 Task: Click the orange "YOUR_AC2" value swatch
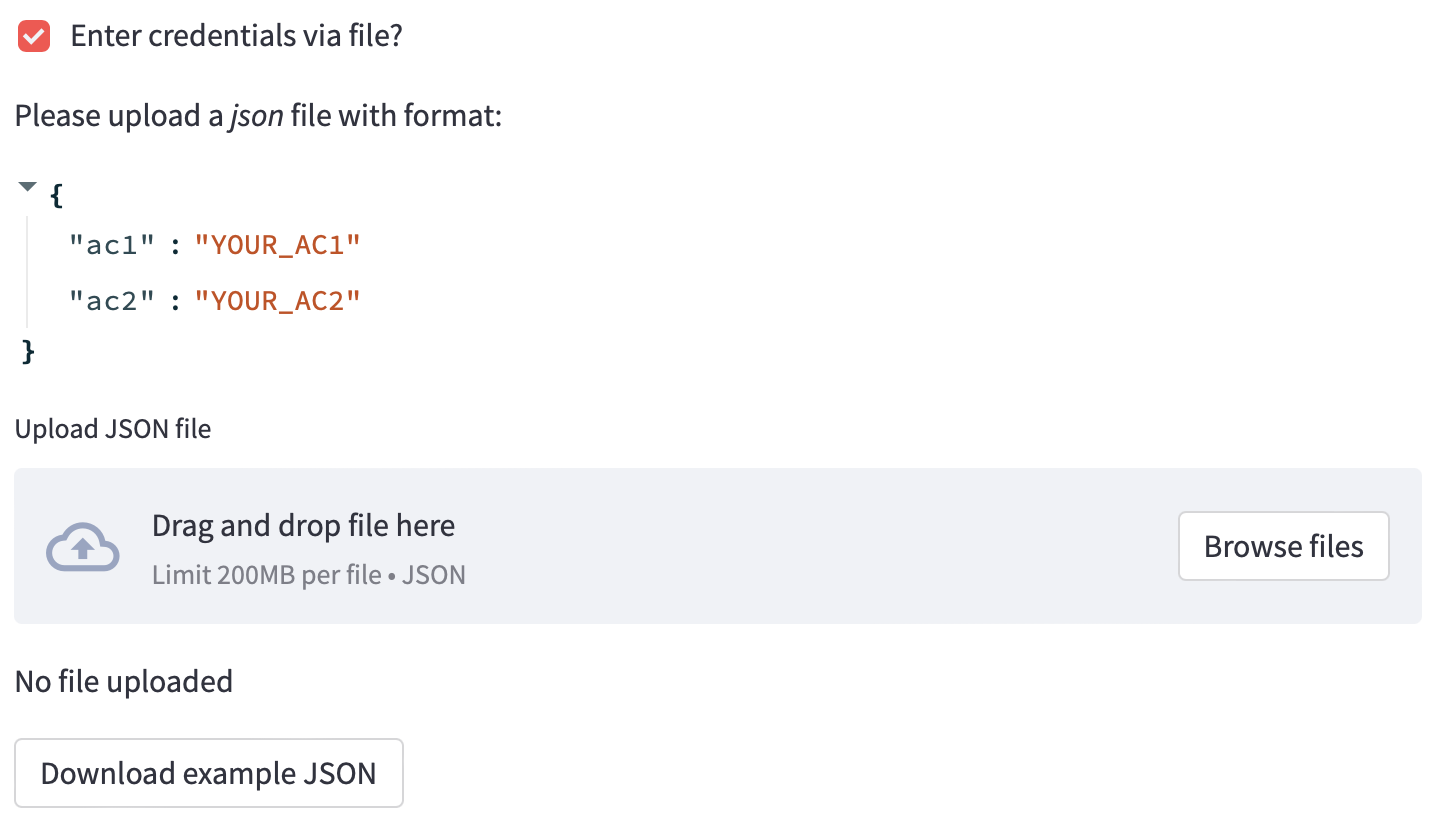click(278, 300)
